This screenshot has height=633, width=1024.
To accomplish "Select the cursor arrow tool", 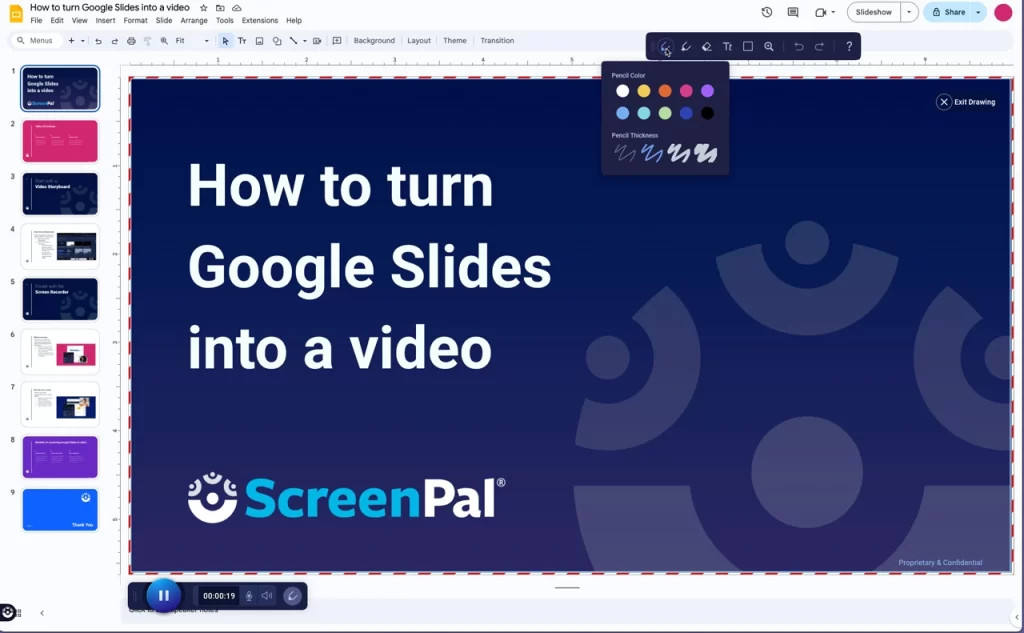I will [225, 41].
